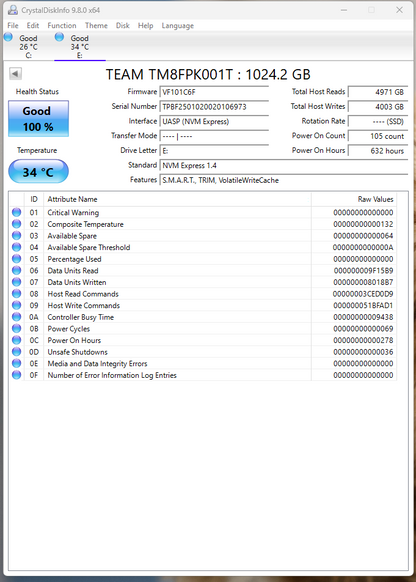Click the disk title TEAM TM8FPK001T : 1024.2 GB

(x=208, y=75)
